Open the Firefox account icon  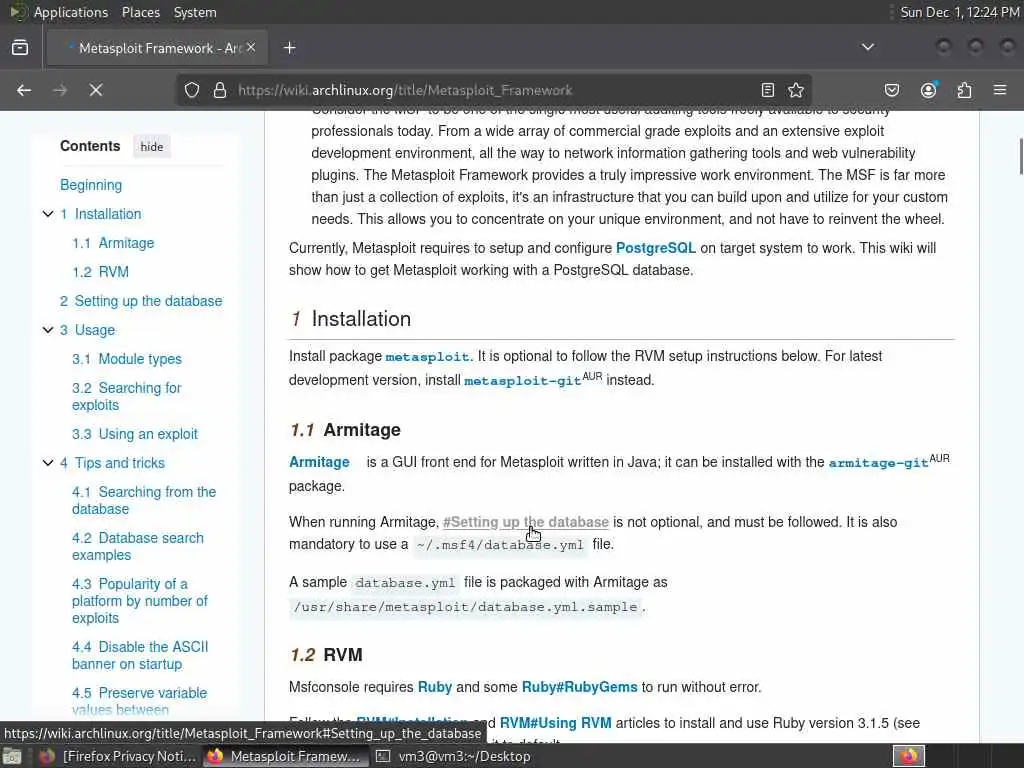(x=929, y=90)
